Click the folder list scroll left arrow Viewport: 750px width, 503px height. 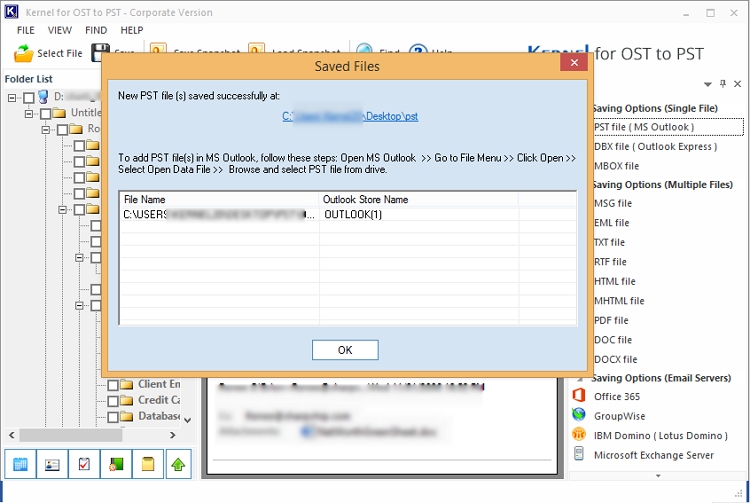[x=11, y=435]
